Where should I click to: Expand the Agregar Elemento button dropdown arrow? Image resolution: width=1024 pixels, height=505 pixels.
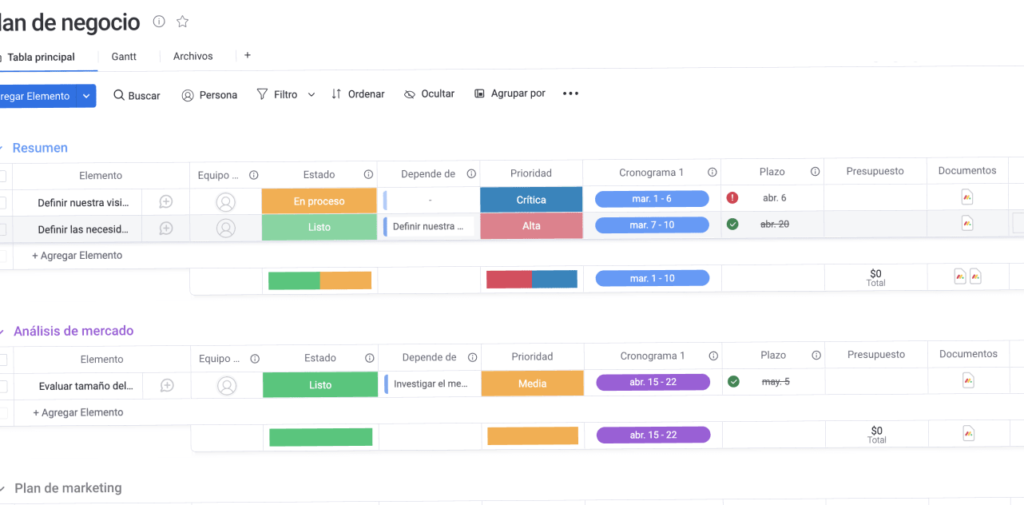tap(87, 96)
